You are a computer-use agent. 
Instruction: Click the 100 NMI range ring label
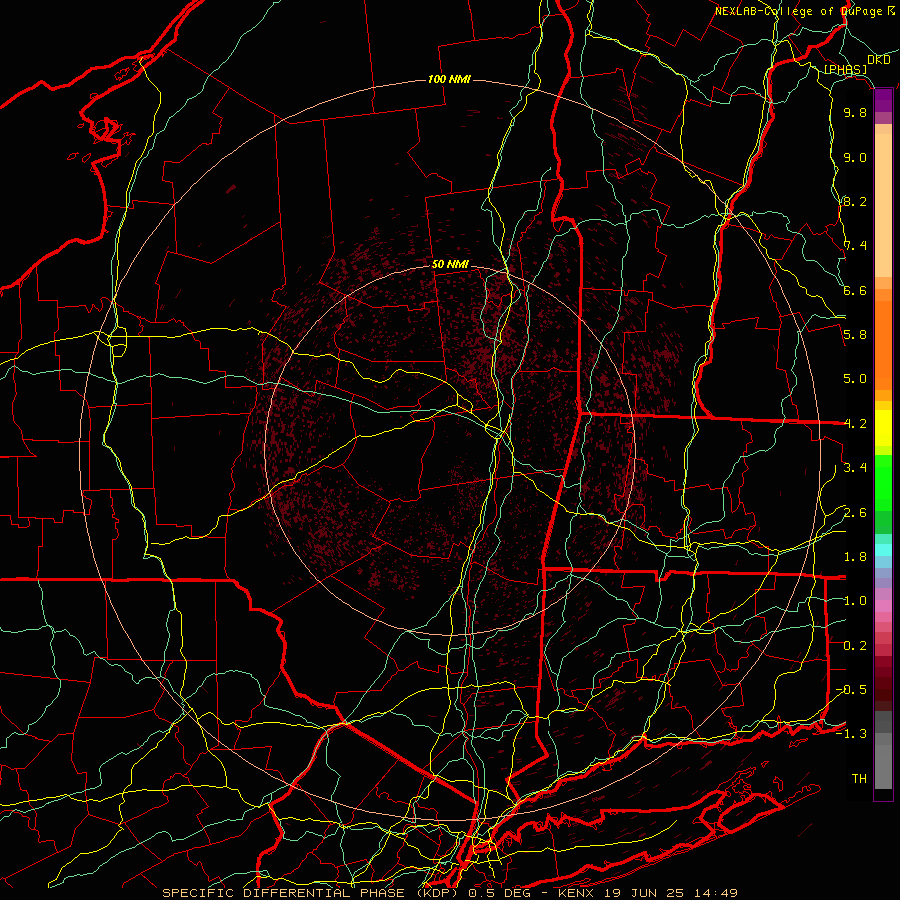tap(449, 79)
